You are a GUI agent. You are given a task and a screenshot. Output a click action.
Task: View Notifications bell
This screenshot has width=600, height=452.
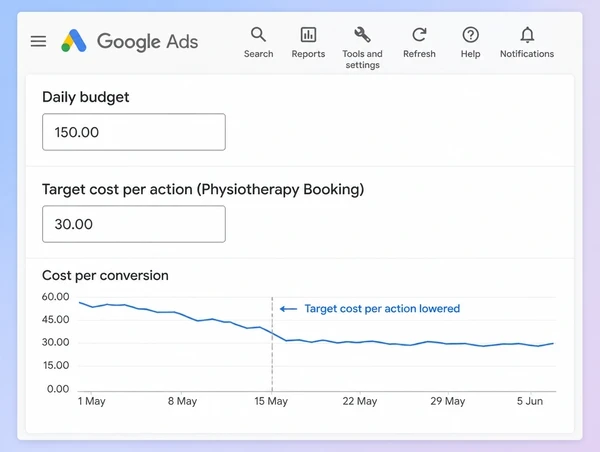point(527,42)
